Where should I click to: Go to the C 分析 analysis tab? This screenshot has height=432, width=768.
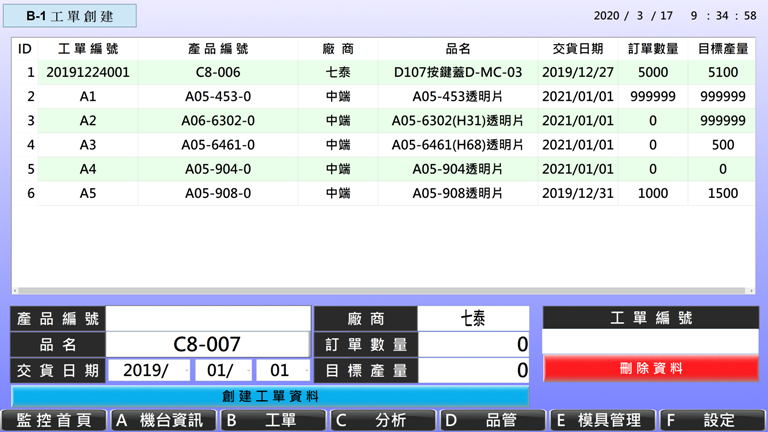pos(383,421)
